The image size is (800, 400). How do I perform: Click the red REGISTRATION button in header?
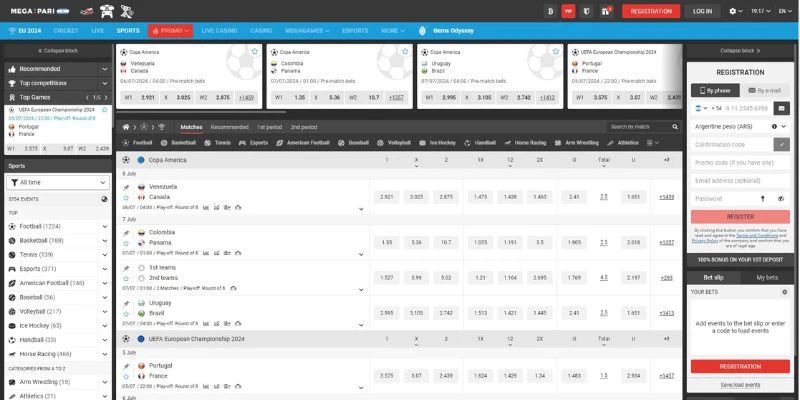point(651,11)
